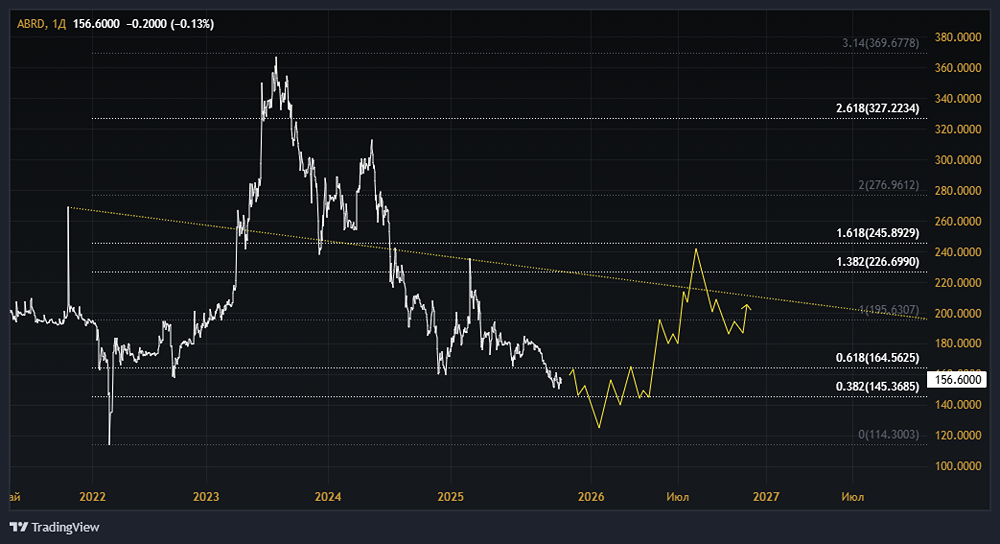Click 2026 on the time axis

[591, 496]
